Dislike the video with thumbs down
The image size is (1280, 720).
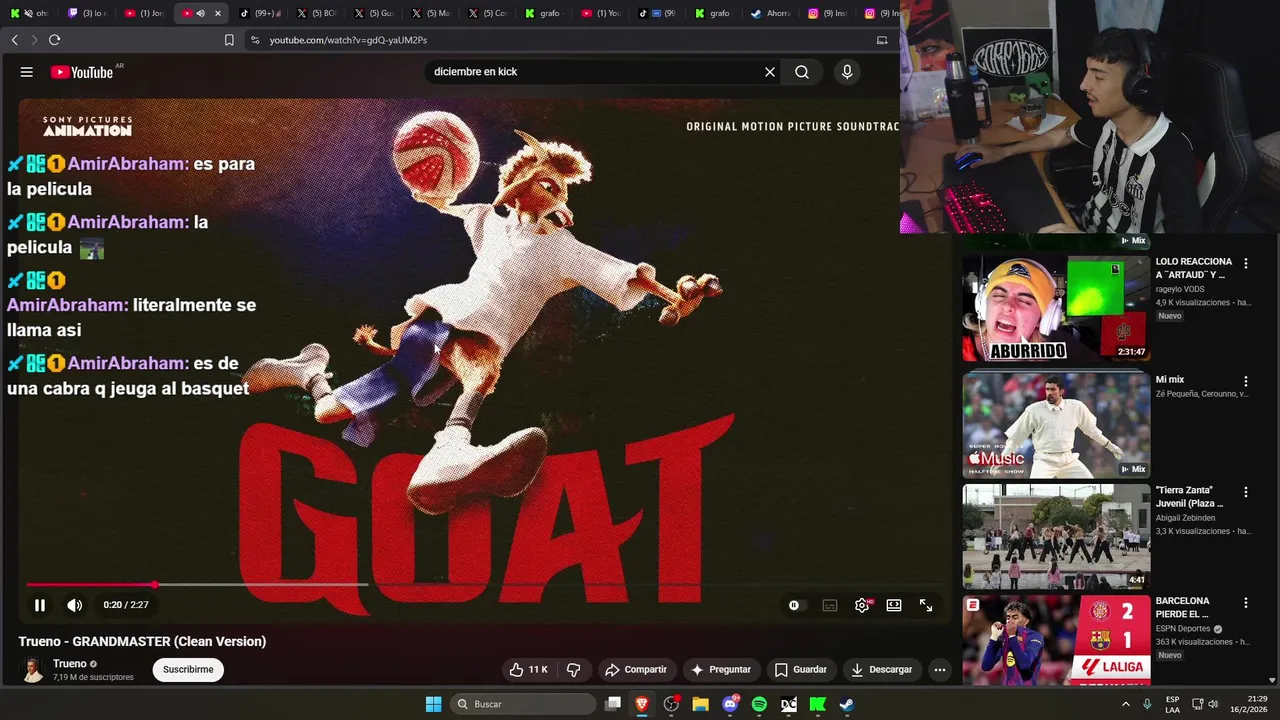[574, 670]
